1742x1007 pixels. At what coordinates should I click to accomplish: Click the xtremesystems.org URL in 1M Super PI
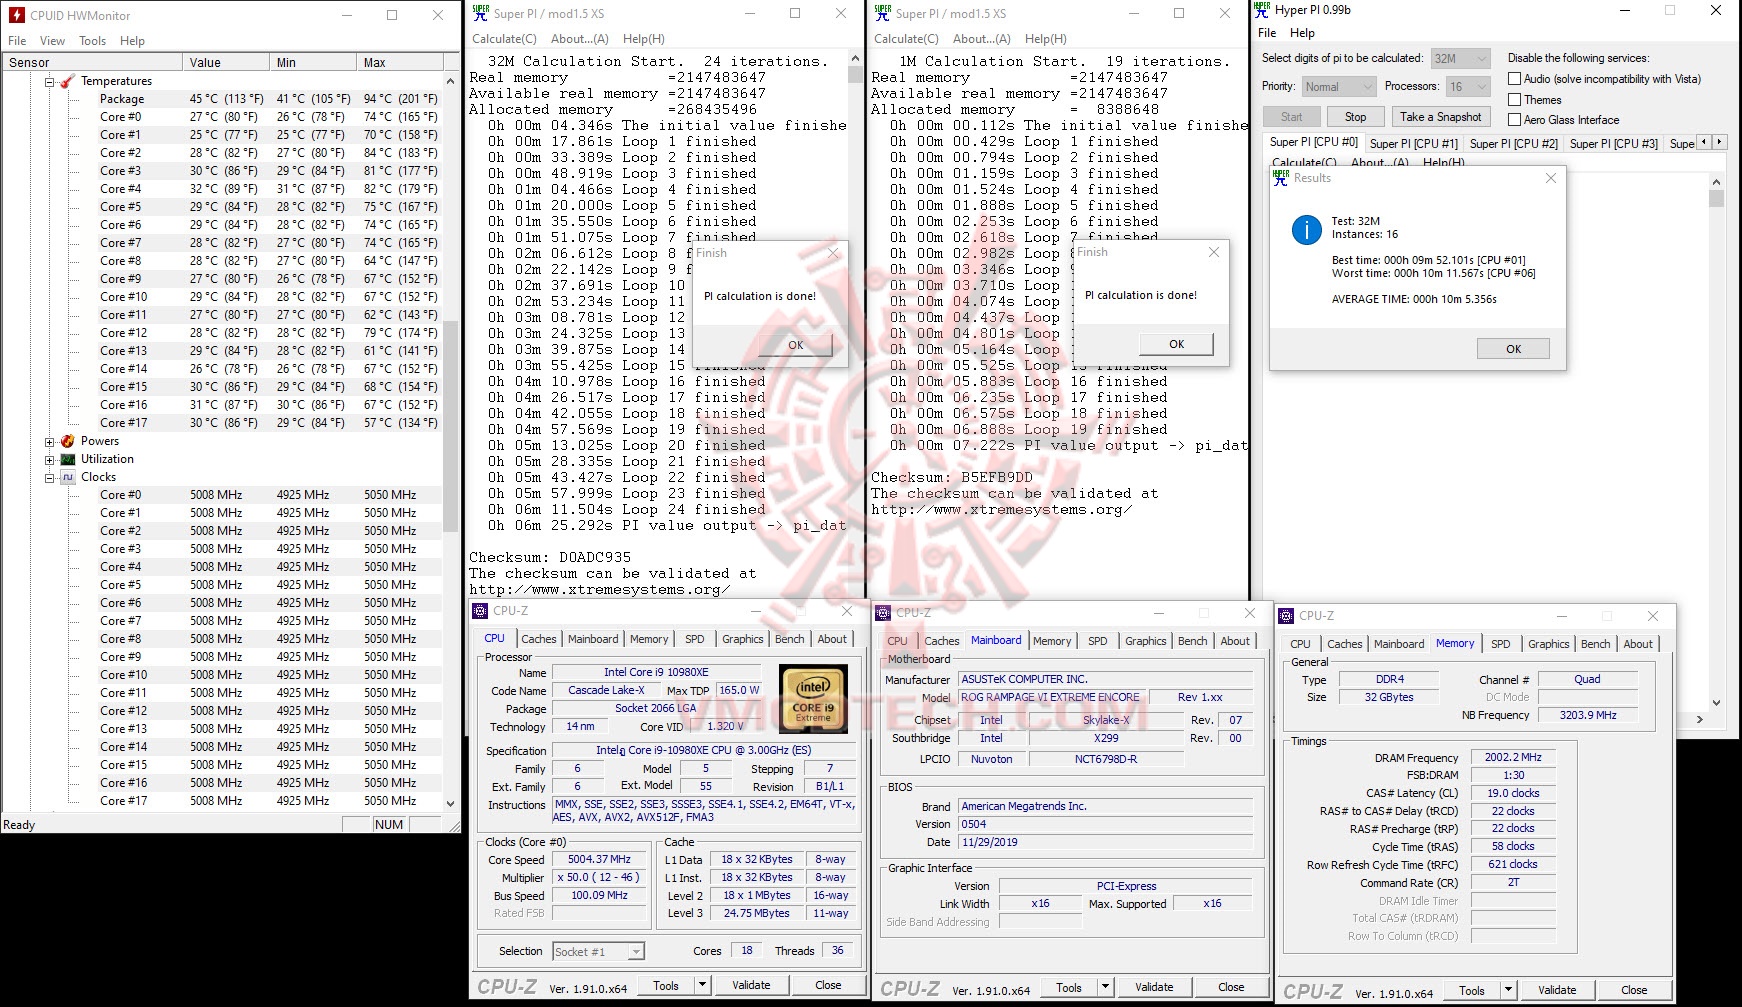(1001, 510)
